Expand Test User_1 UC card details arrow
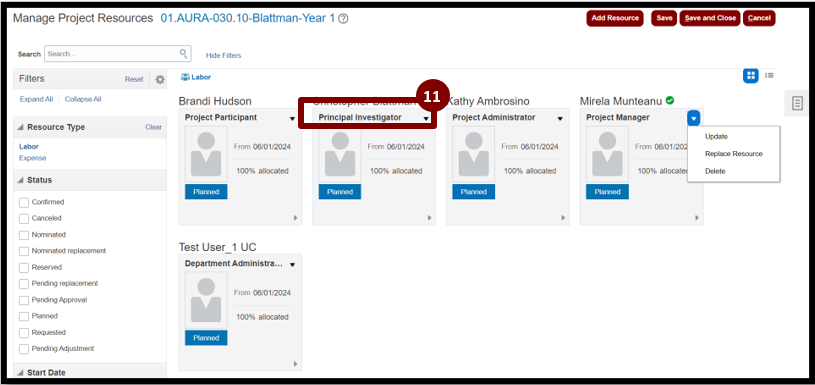The image size is (815, 385). click(x=295, y=364)
